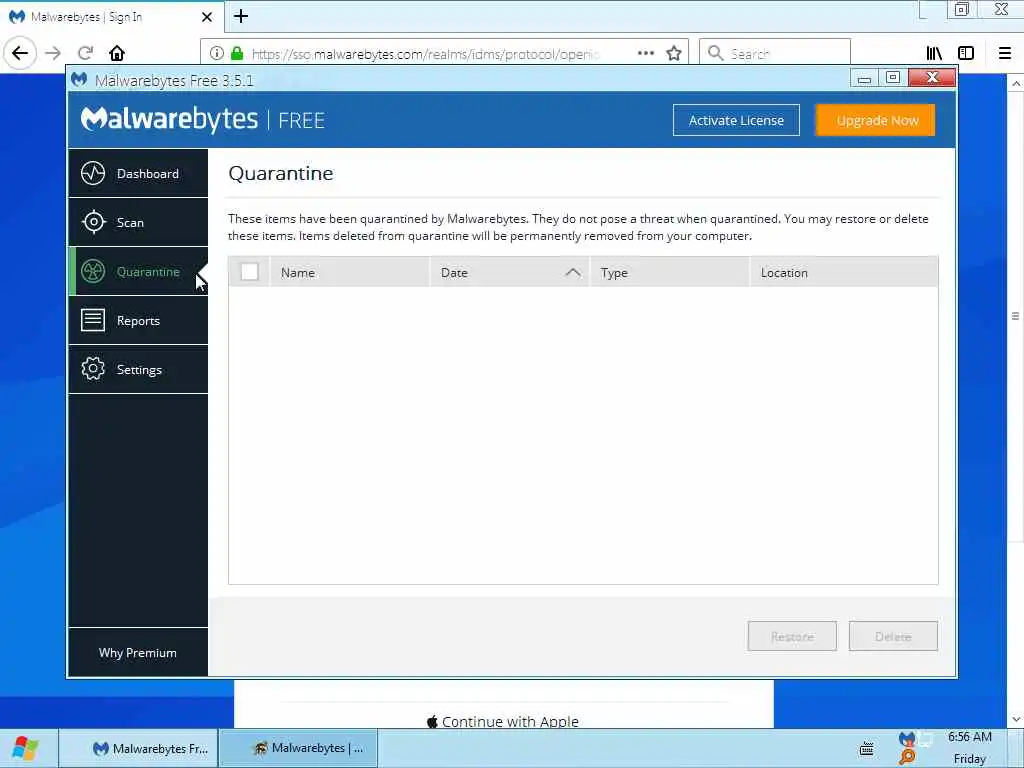Click the disabled Delete button

point(893,636)
